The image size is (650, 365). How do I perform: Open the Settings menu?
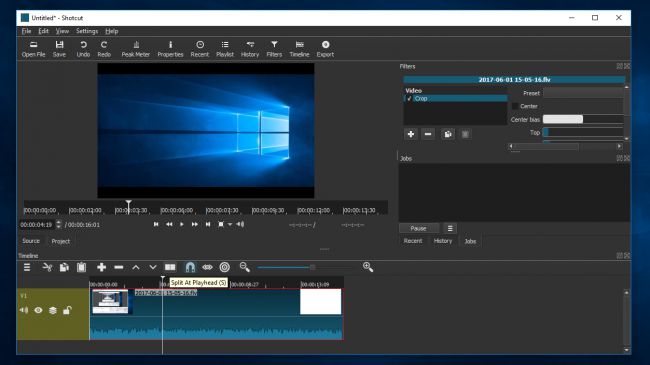(87, 31)
